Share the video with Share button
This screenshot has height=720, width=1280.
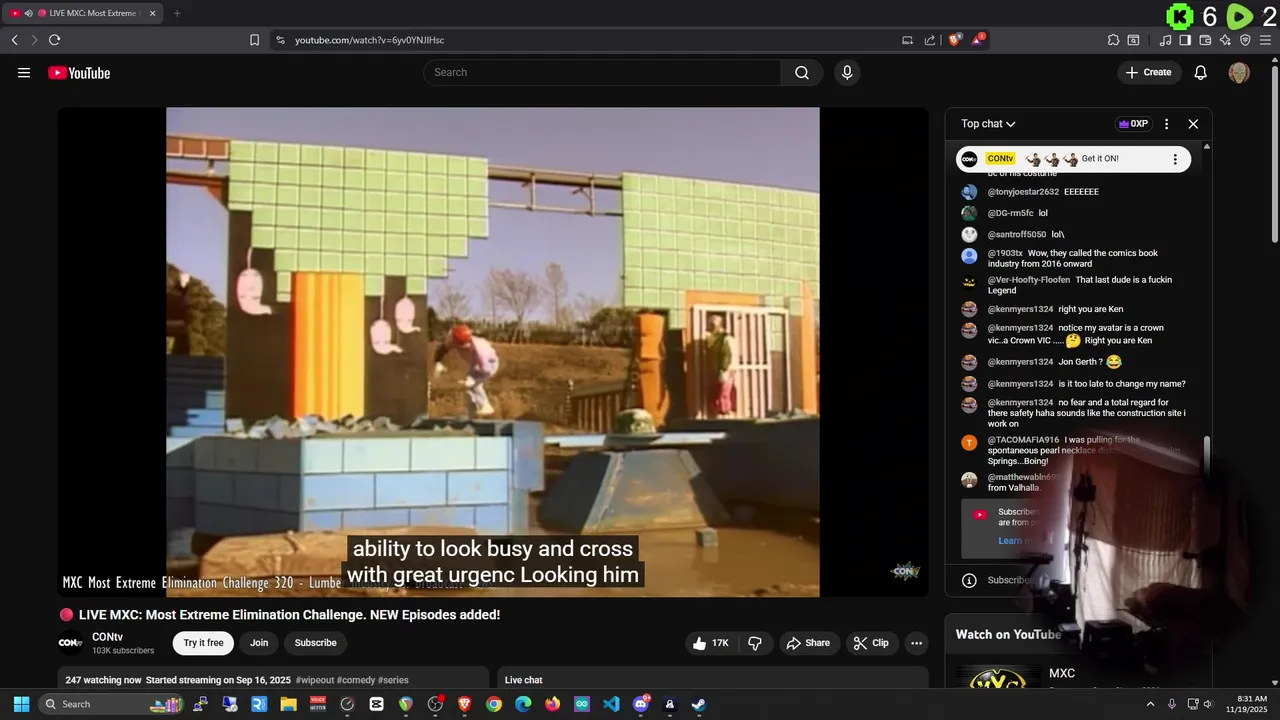[x=808, y=643]
